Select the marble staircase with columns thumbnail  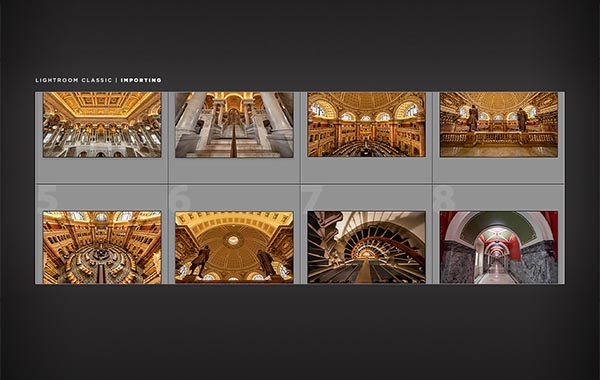point(234,125)
